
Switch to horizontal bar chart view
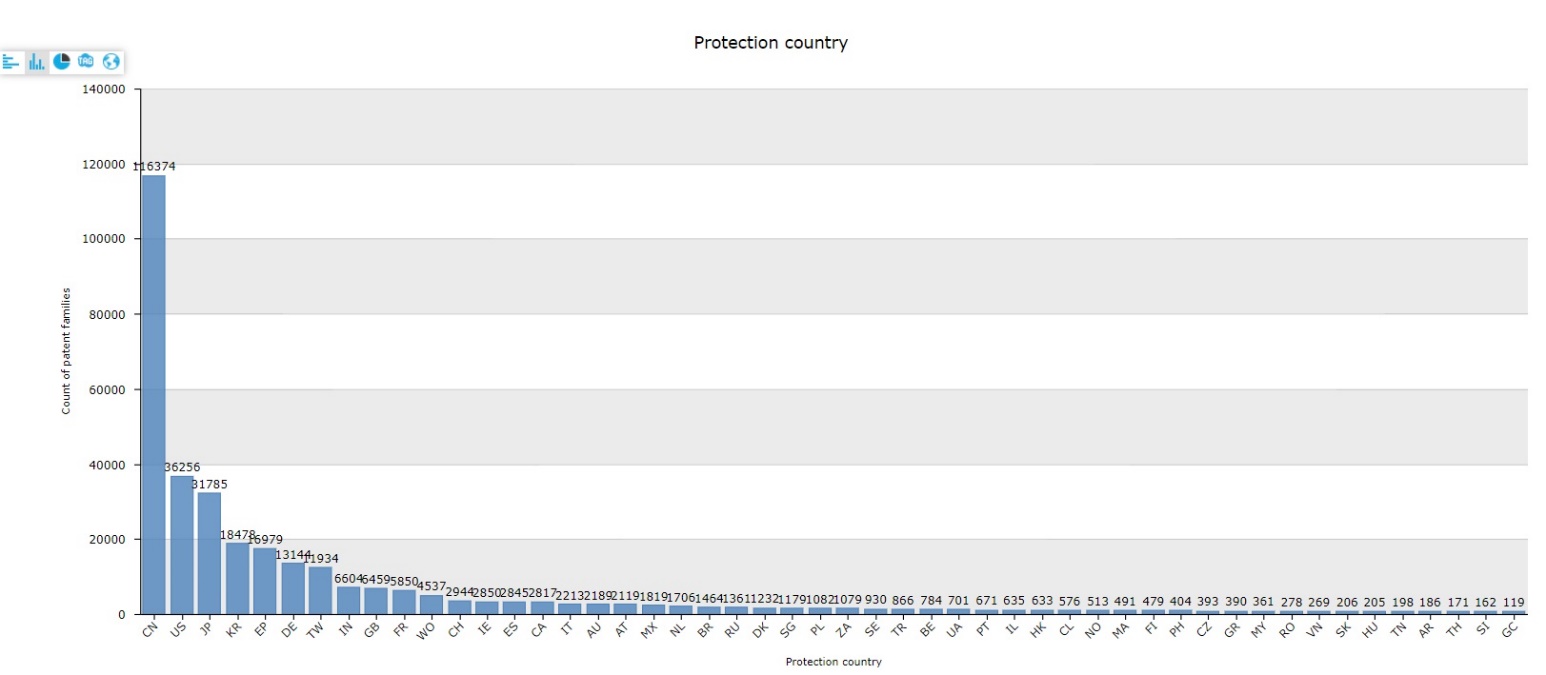11,62
